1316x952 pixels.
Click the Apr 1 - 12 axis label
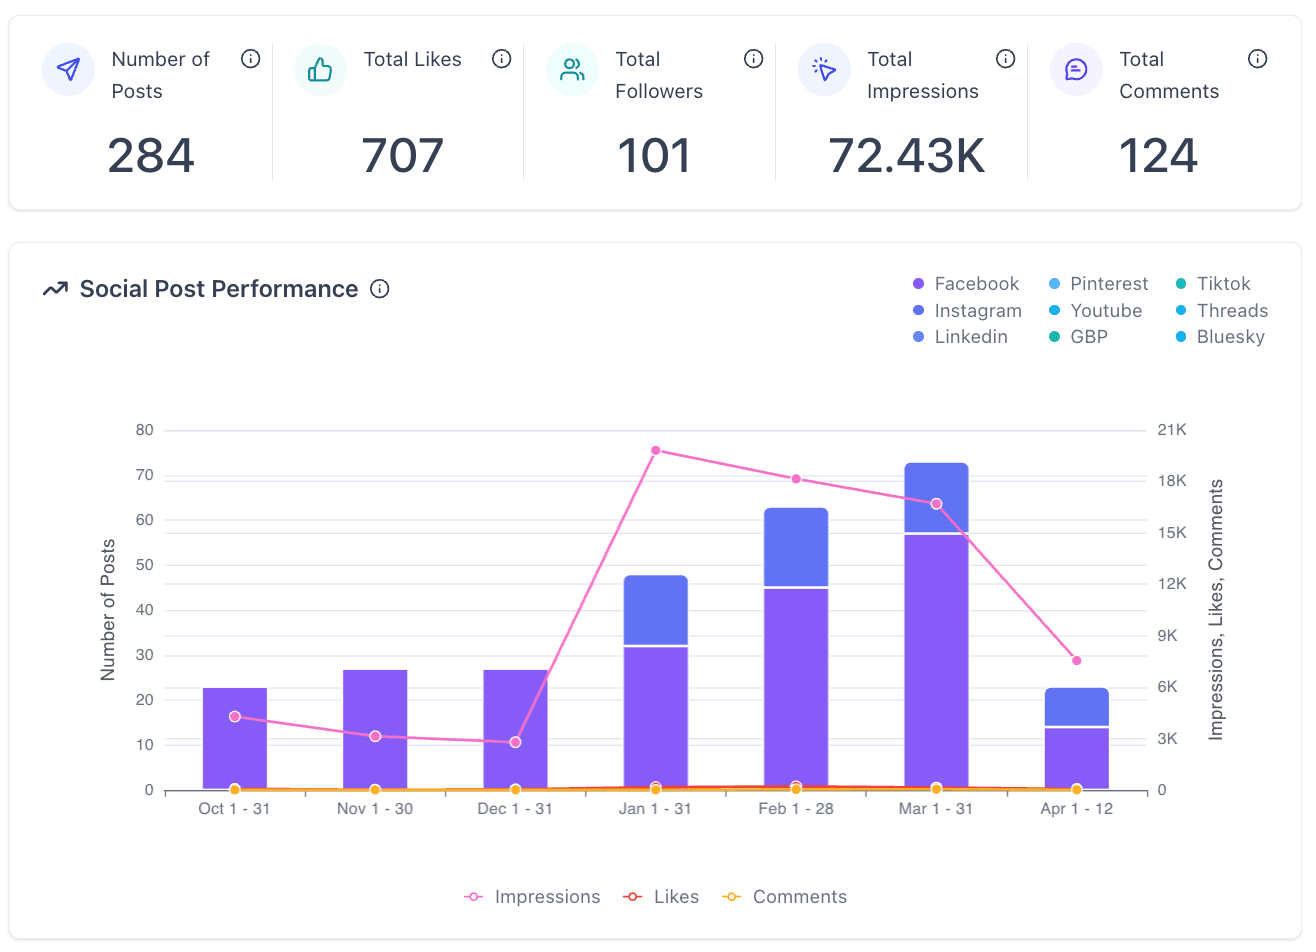click(1077, 809)
